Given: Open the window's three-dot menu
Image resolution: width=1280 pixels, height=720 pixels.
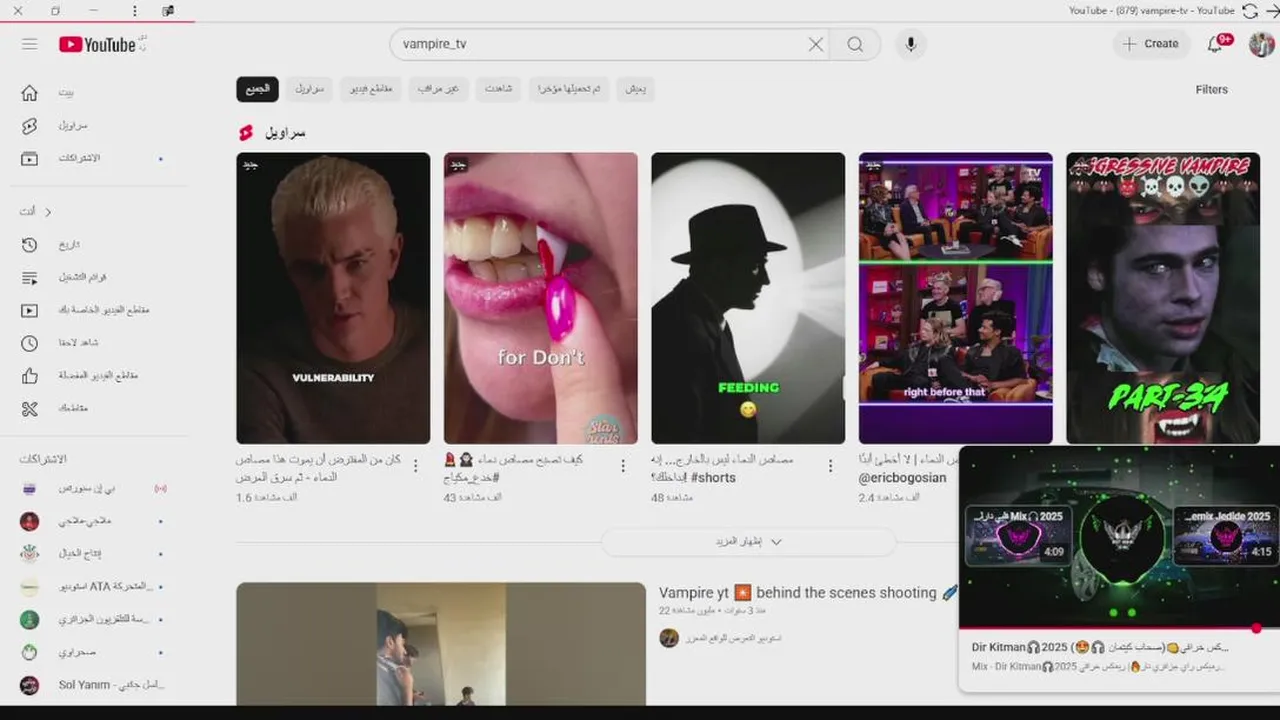Looking at the screenshot, I should coord(134,11).
